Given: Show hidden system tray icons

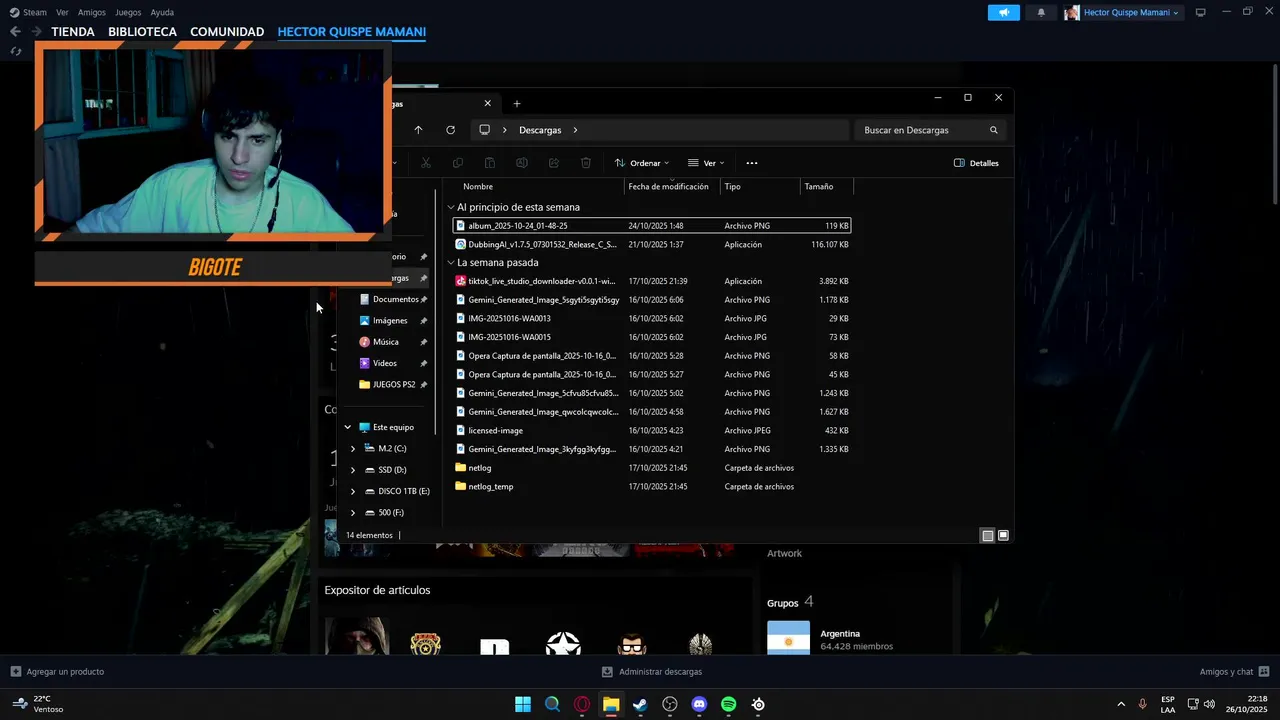Looking at the screenshot, I should click(1120, 704).
